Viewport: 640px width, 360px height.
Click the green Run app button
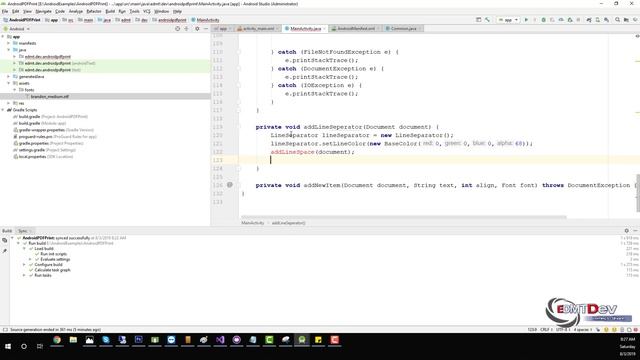[x=526, y=20]
